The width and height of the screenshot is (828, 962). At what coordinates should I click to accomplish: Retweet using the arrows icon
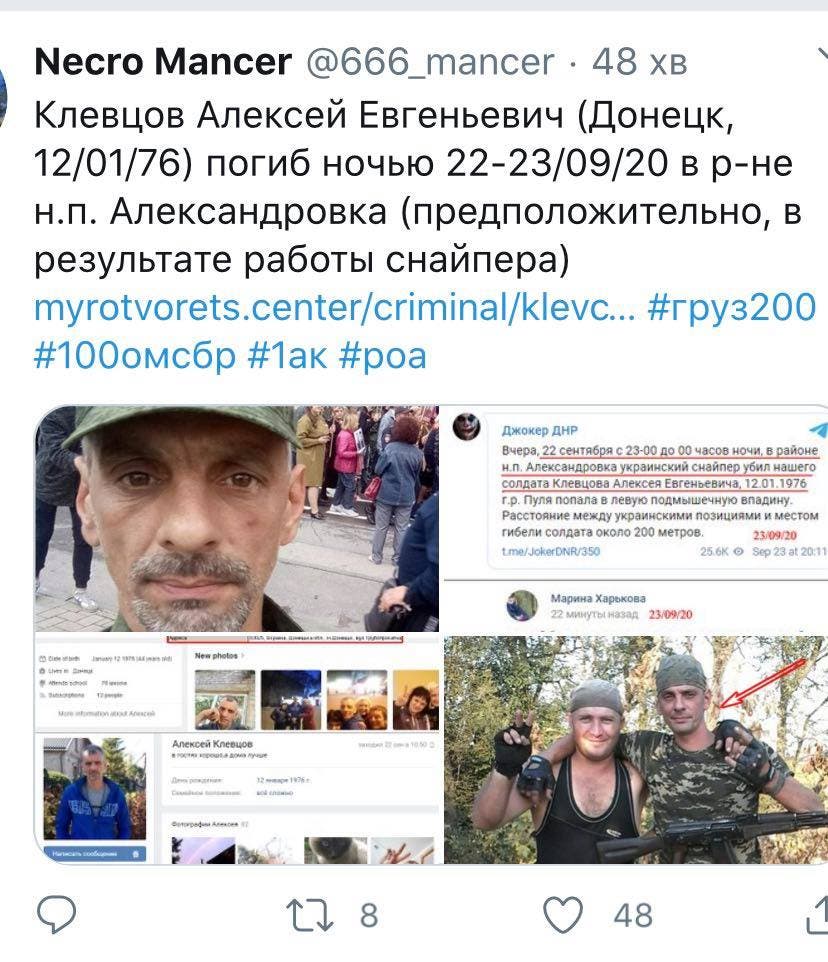310,915
